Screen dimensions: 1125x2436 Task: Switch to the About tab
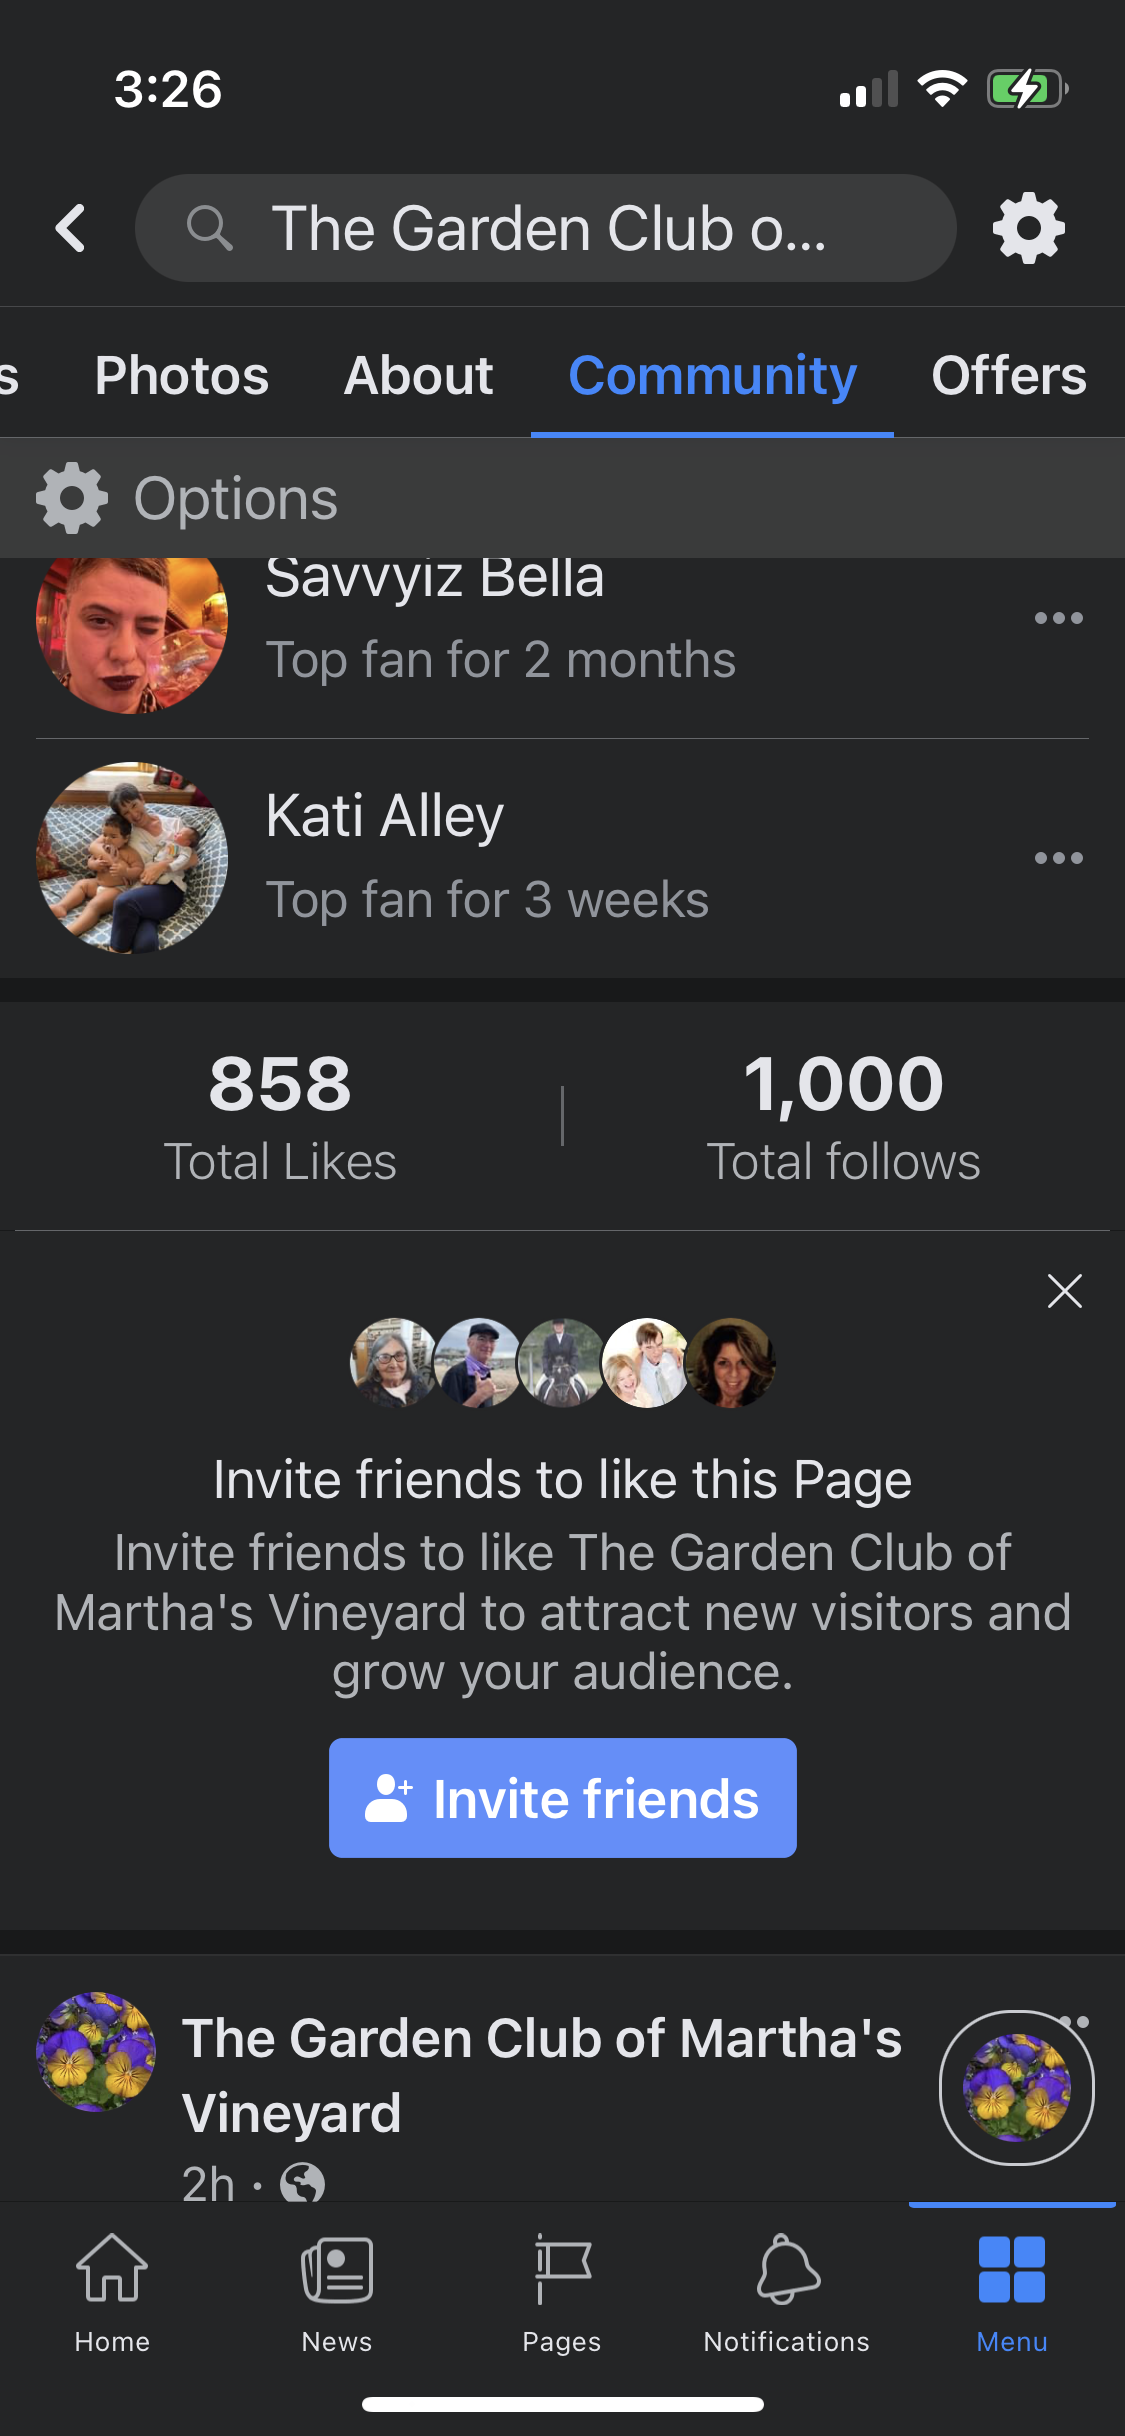pos(419,376)
